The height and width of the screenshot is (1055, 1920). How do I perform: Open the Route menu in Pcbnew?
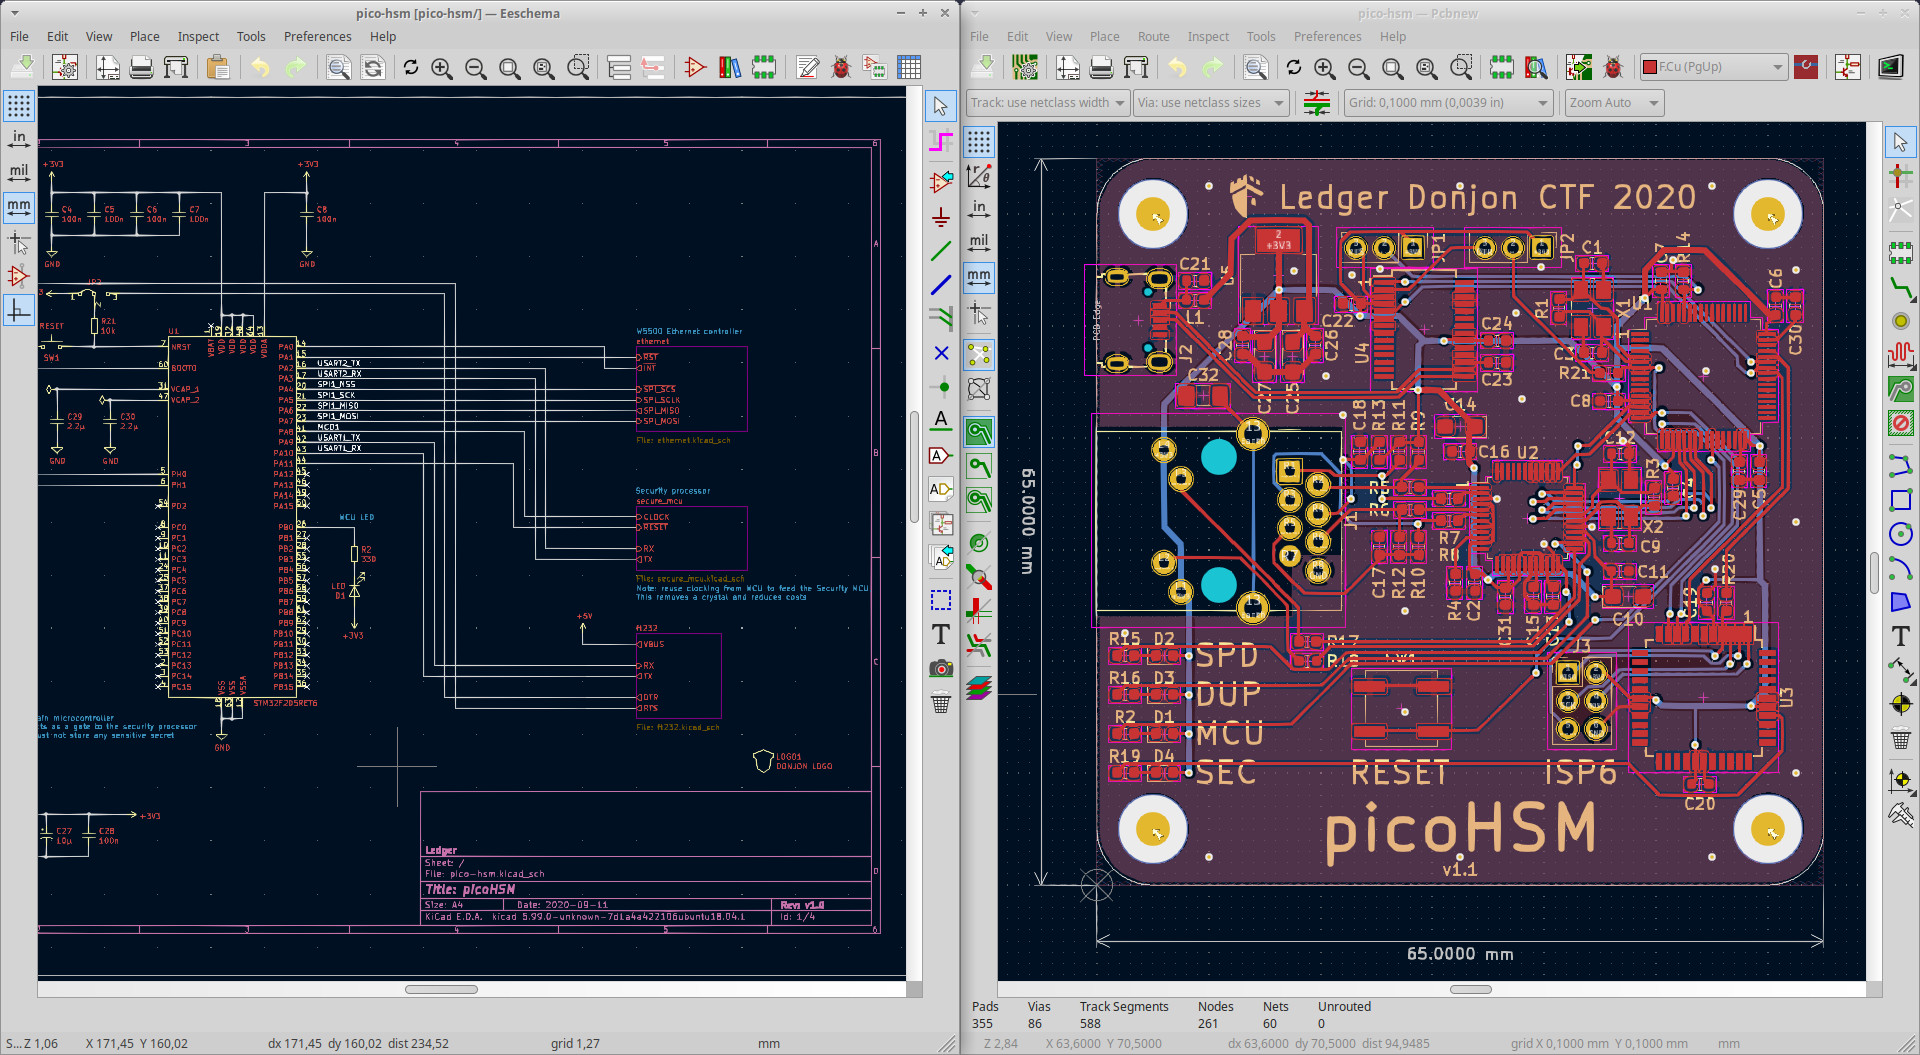[1153, 37]
